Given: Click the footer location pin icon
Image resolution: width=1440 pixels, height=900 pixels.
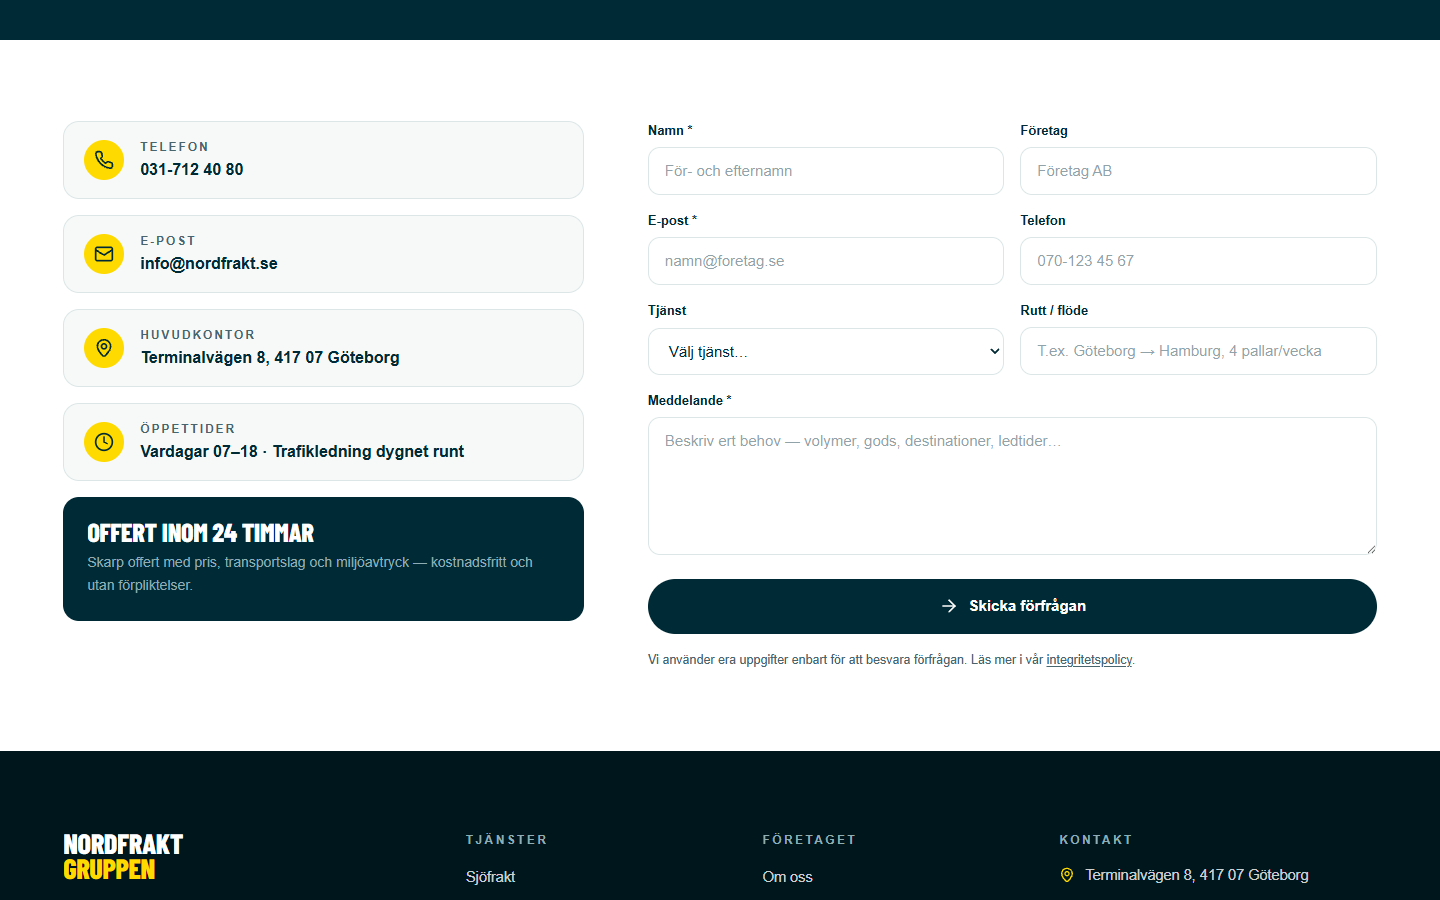Looking at the screenshot, I should (x=1067, y=875).
